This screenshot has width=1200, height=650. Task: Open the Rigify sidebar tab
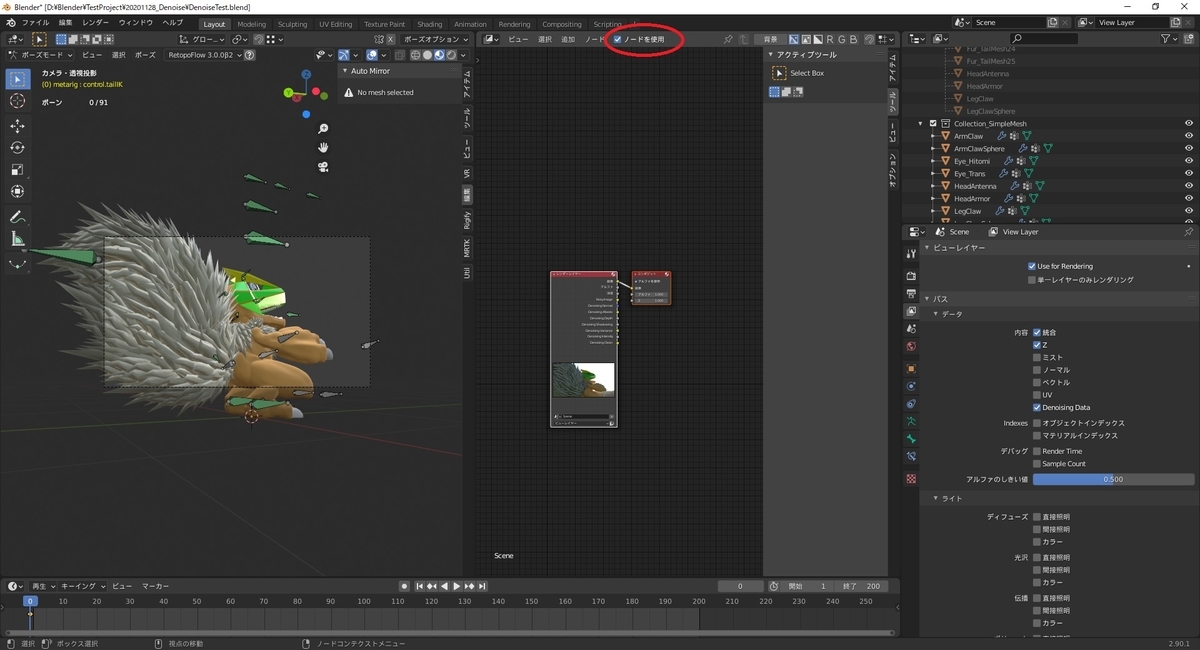click(466, 220)
